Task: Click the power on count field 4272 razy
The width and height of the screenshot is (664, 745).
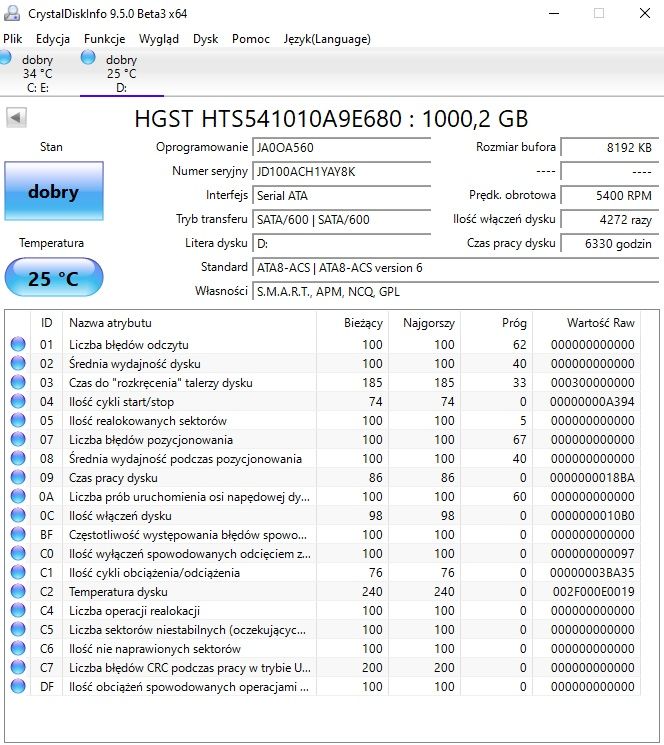Action: [609, 220]
